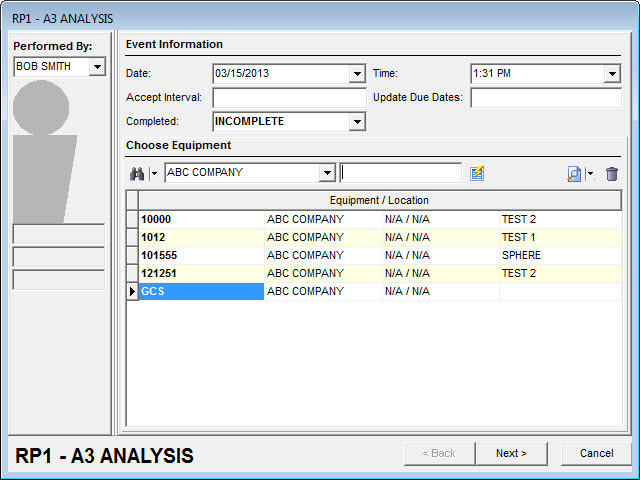This screenshot has height=480, width=640.
Task: Expand the Date picker dropdown
Action: click(x=357, y=73)
